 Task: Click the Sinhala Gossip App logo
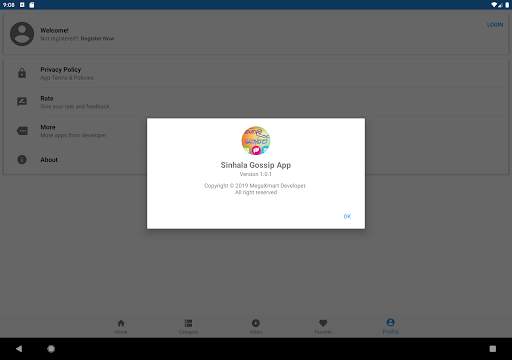coord(256,141)
